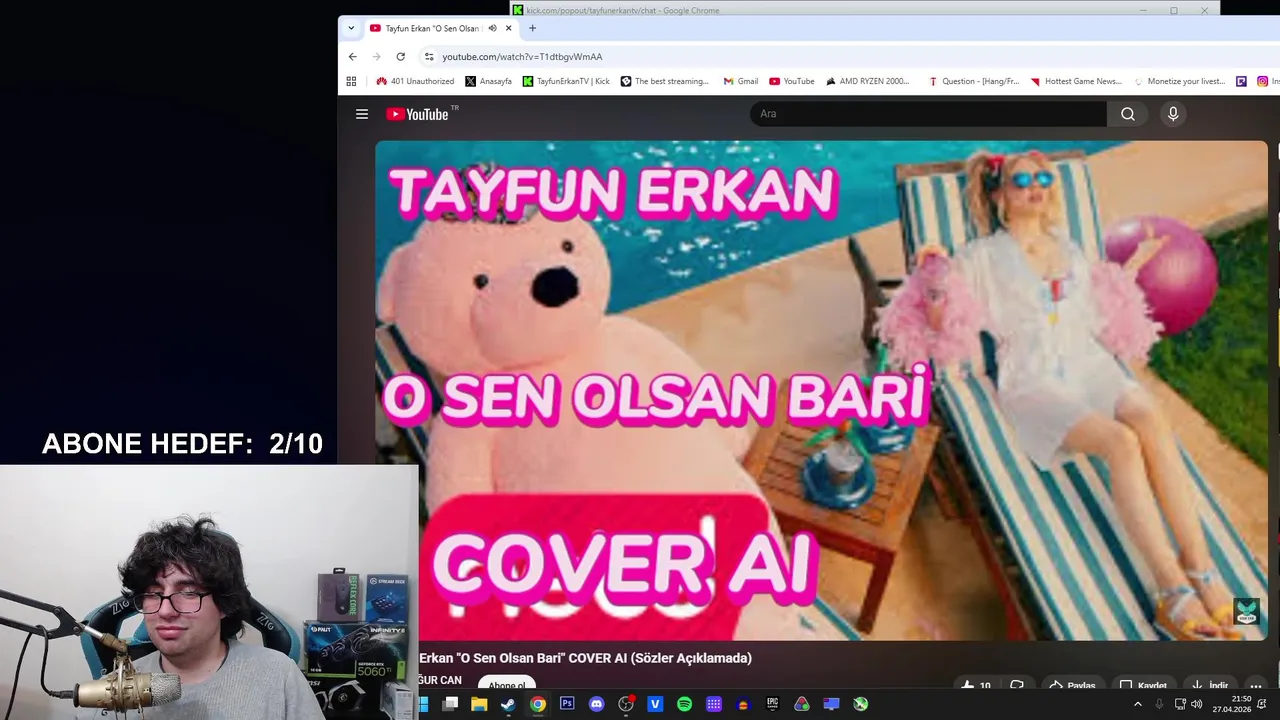Open Task View from the taskbar
1280x720 pixels.
450,704
